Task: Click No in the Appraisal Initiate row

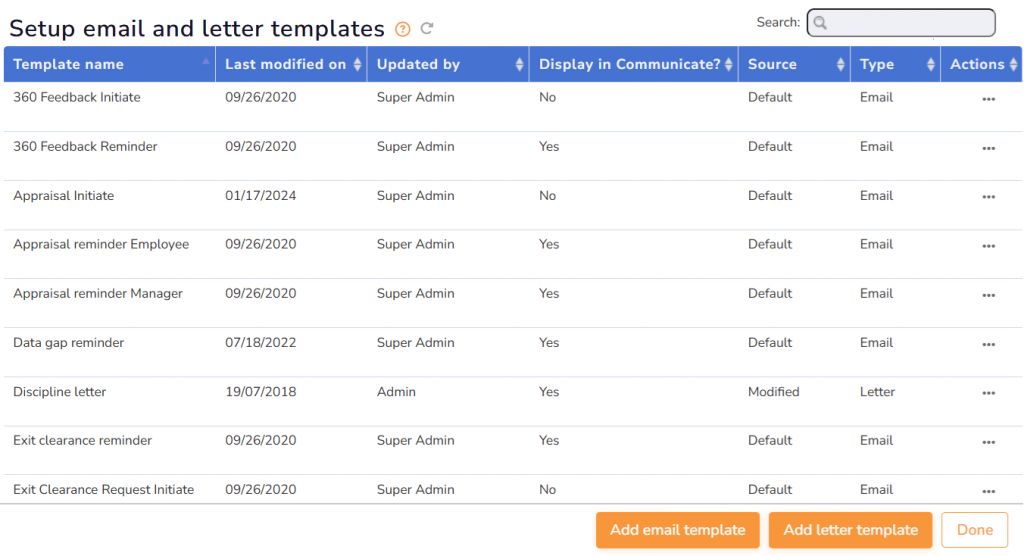Action: (547, 195)
